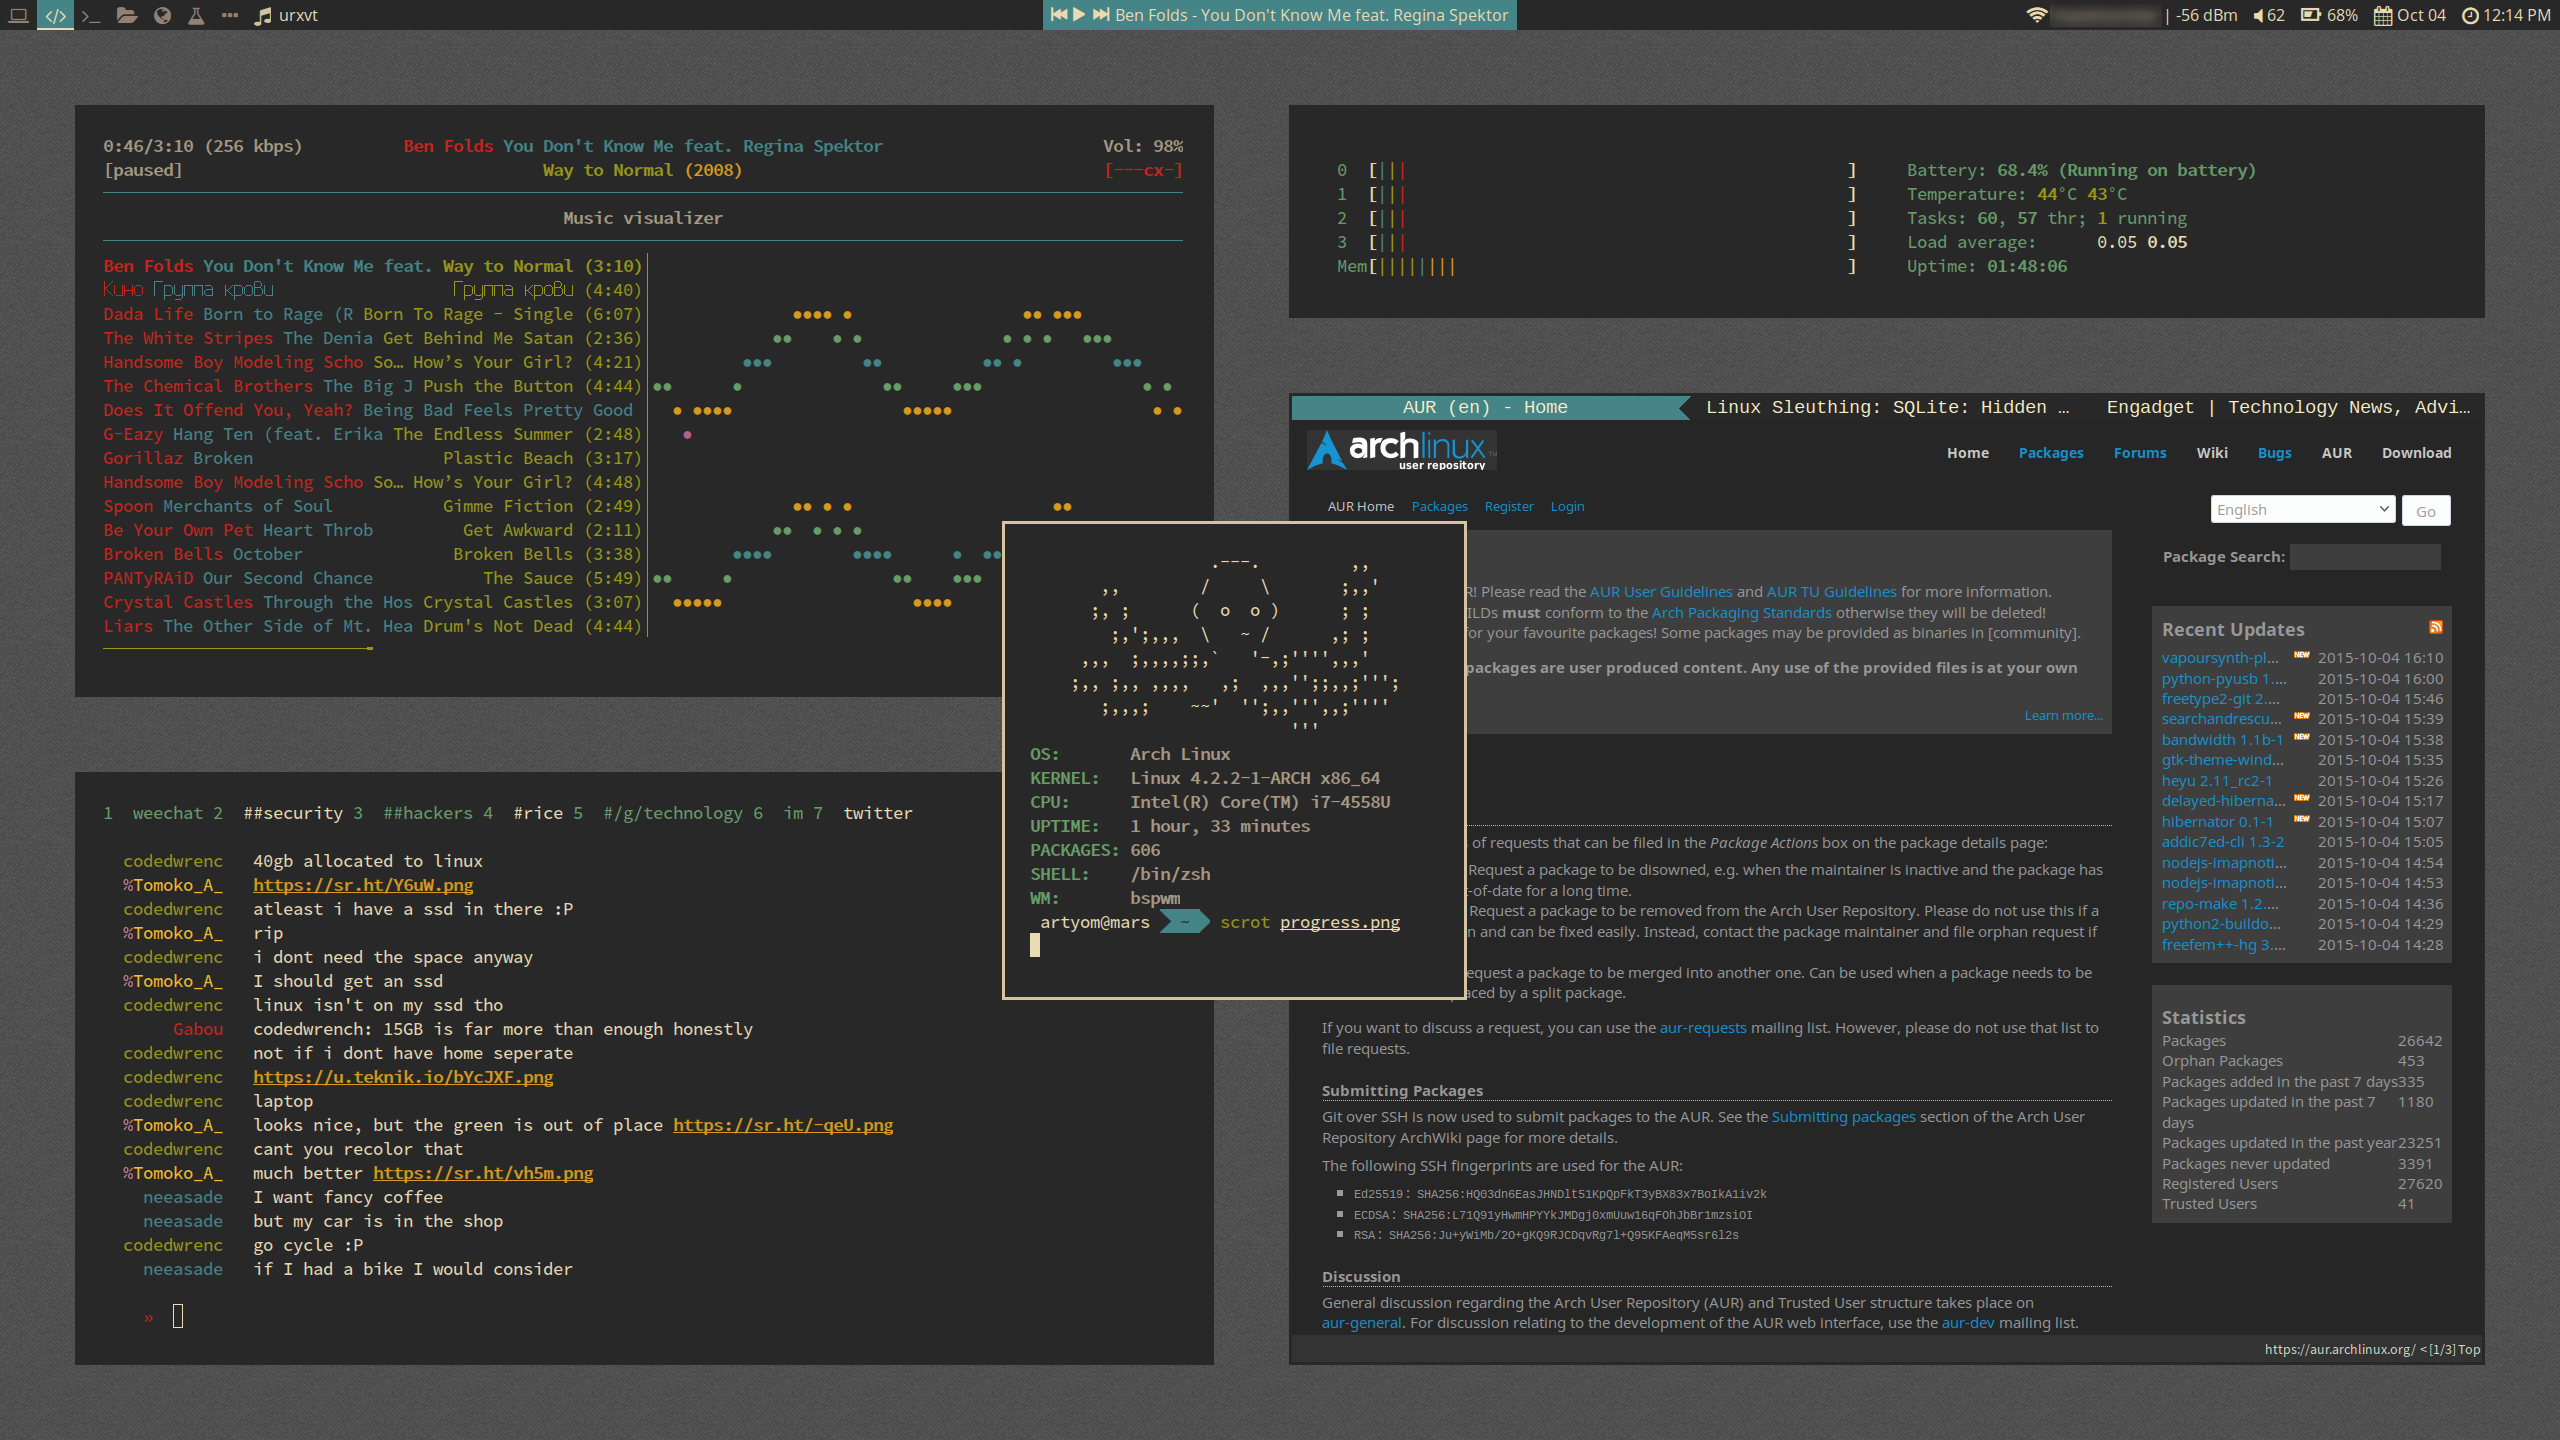Open the Wiki navigation link

2212,453
